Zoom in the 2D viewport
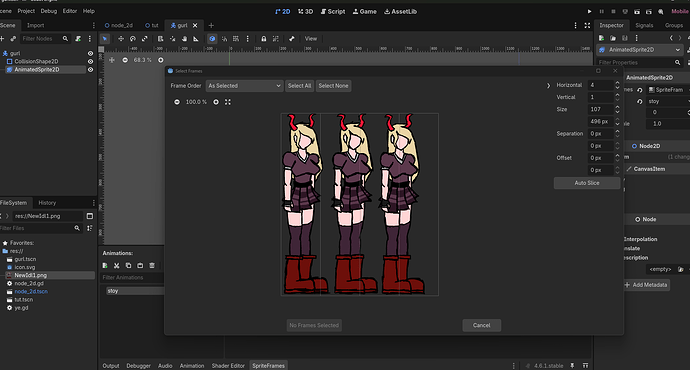This screenshot has height=370, width=690. coord(161,60)
